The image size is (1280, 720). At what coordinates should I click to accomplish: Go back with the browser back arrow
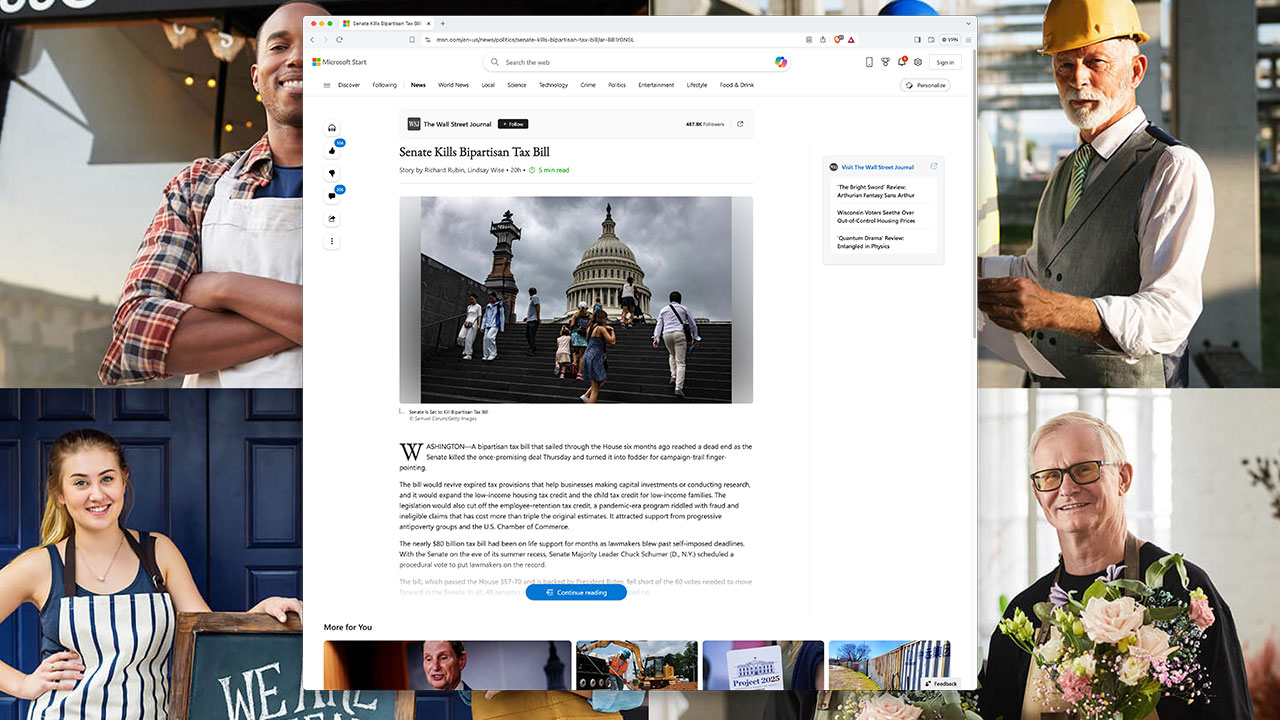(x=312, y=39)
